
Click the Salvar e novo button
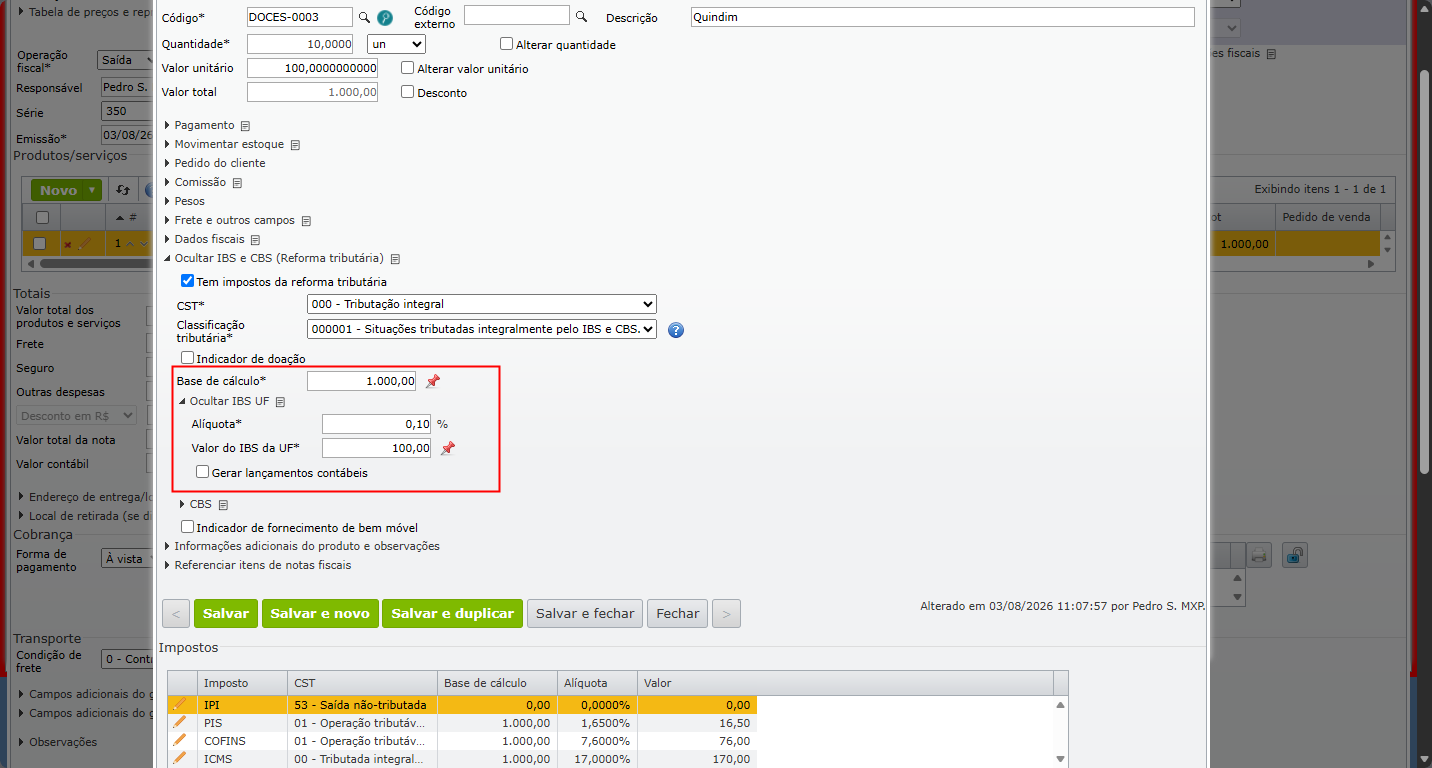click(320, 613)
